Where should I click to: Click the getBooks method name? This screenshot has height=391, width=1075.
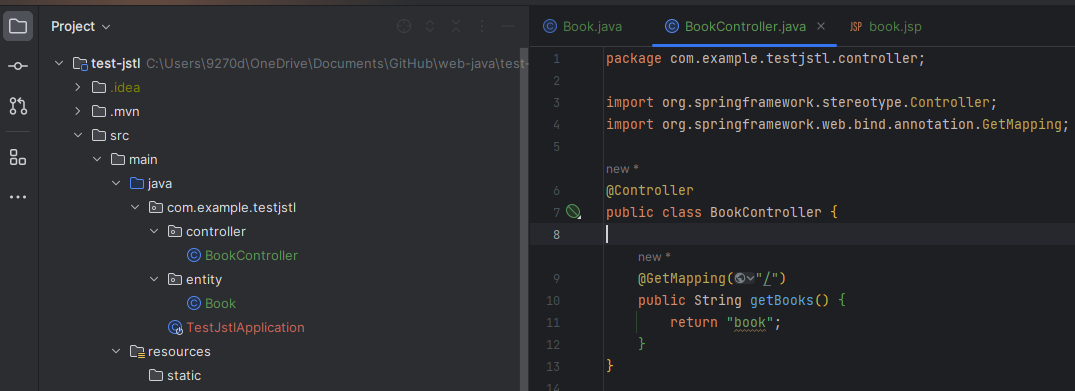point(782,300)
